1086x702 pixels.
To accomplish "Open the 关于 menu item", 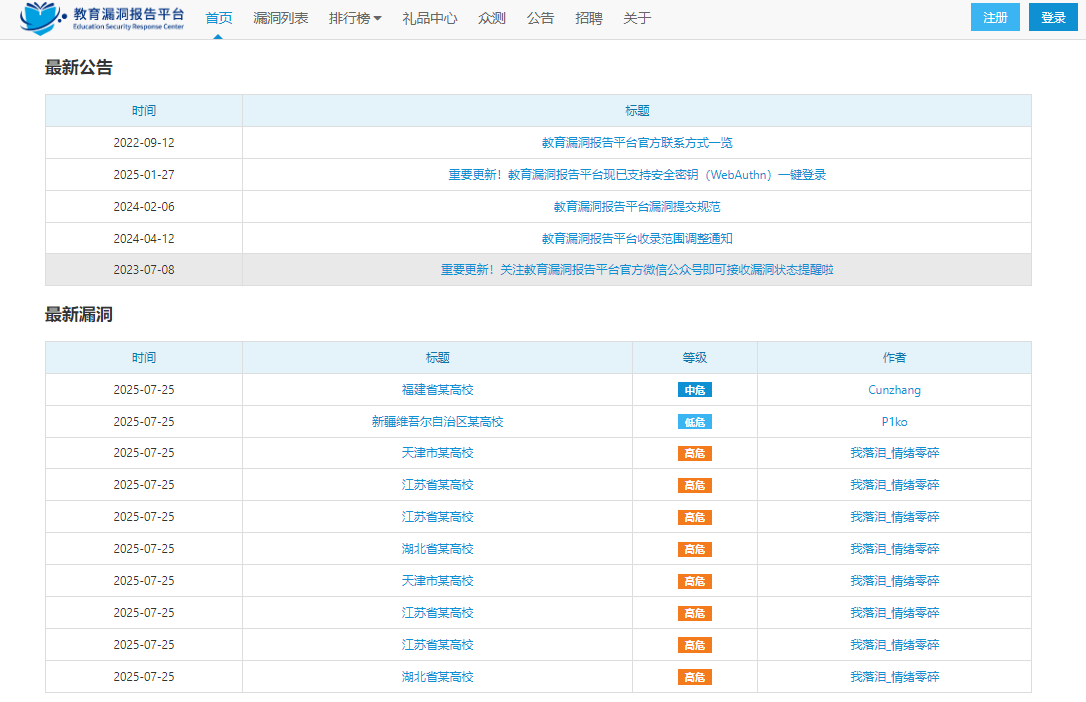I will pos(637,18).
